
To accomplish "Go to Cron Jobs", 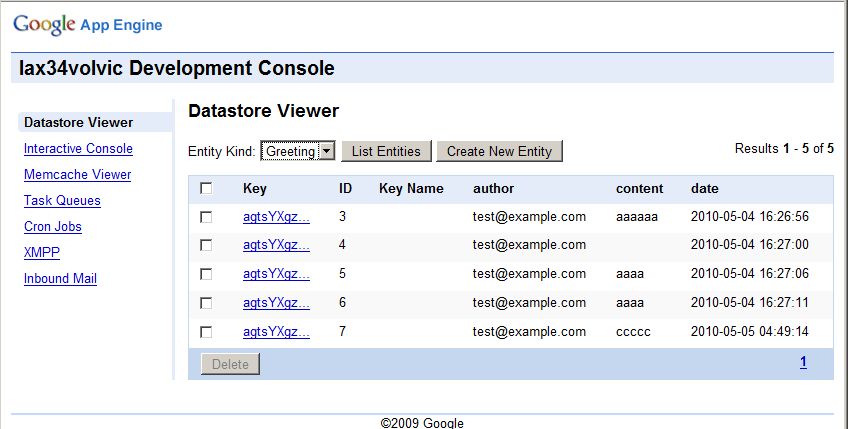I will click(x=53, y=226).
